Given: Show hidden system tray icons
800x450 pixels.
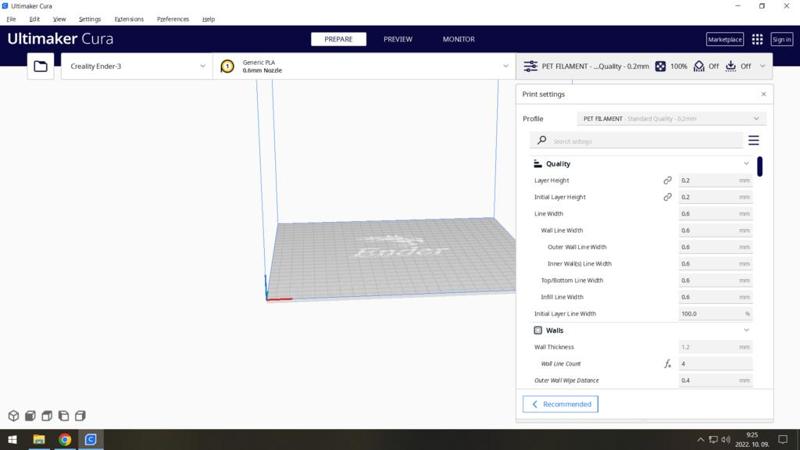Looking at the screenshot, I should [x=701, y=439].
